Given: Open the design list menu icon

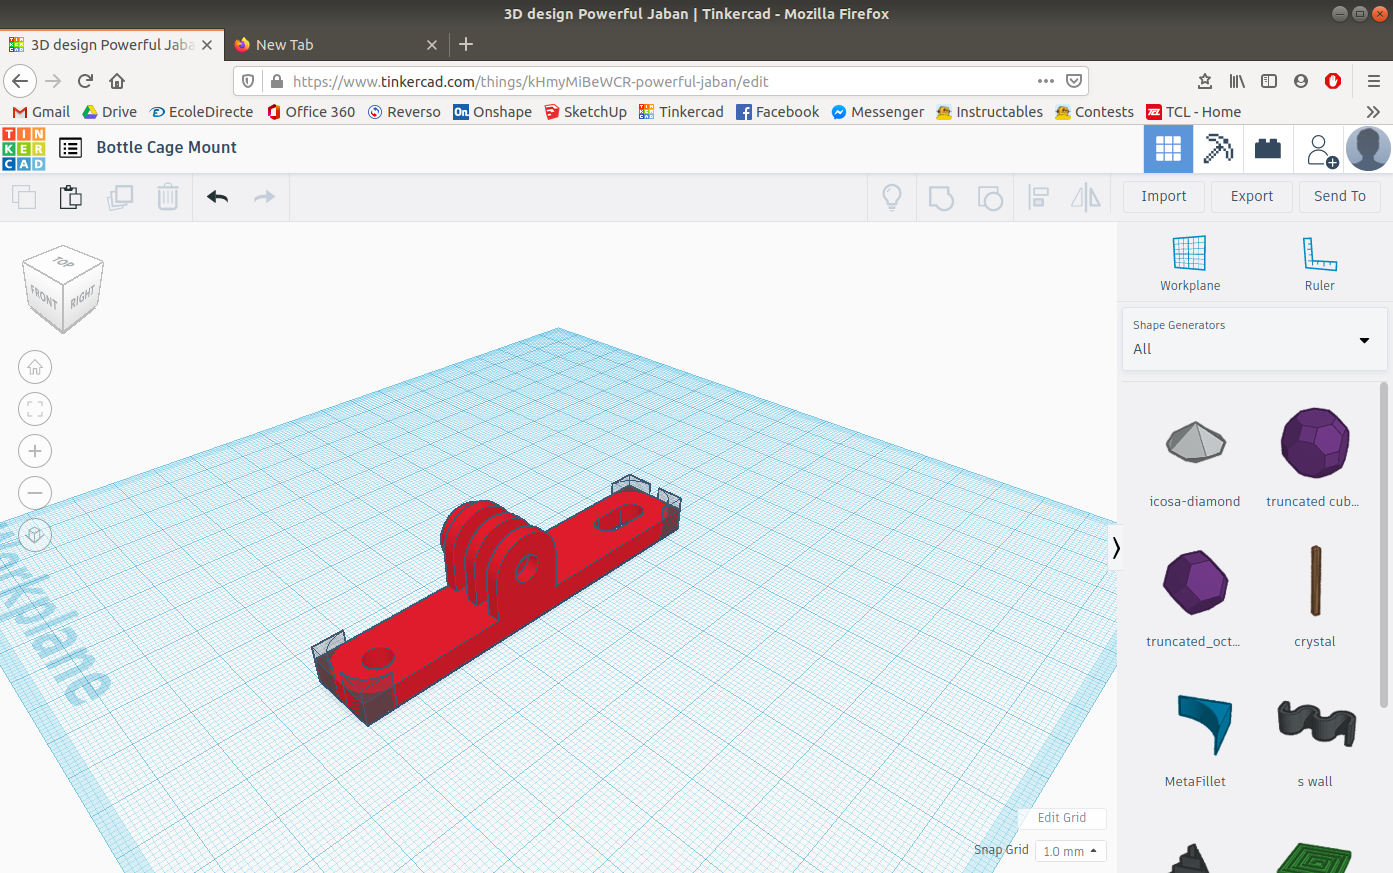Looking at the screenshot, I should (70, 148).
